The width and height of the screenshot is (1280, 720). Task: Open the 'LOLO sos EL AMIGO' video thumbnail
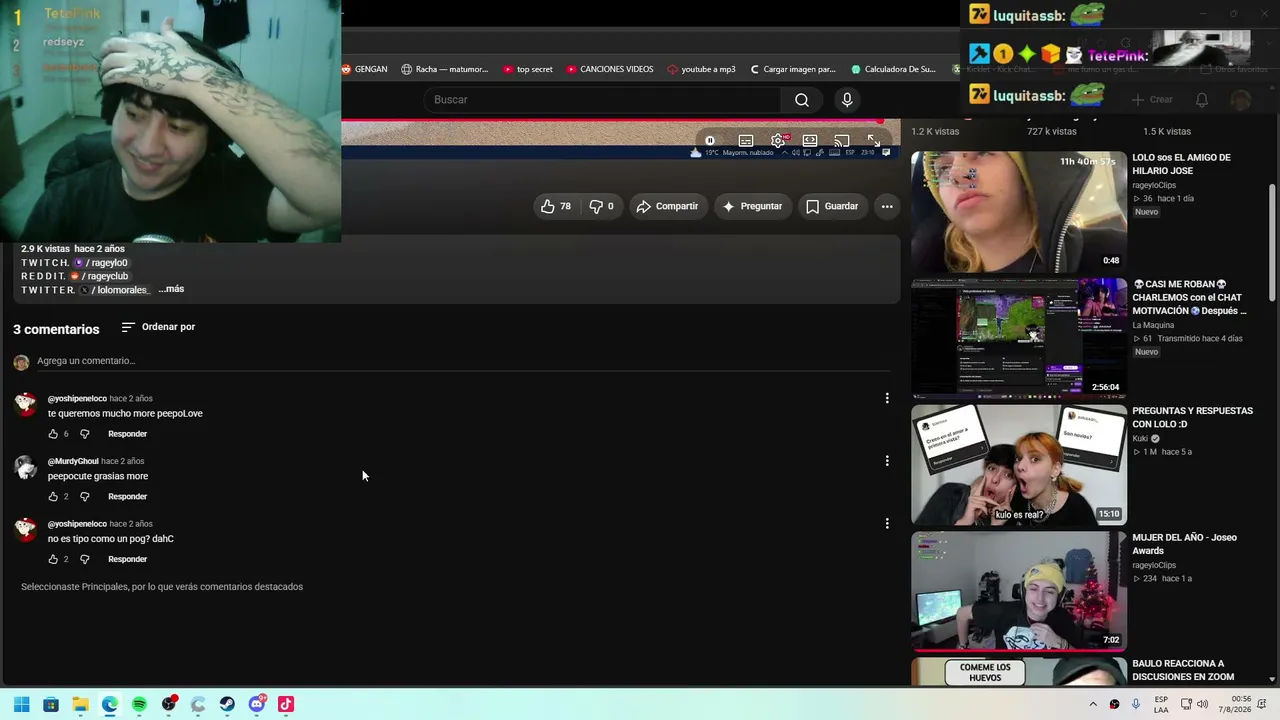[x=1018, y=211]
